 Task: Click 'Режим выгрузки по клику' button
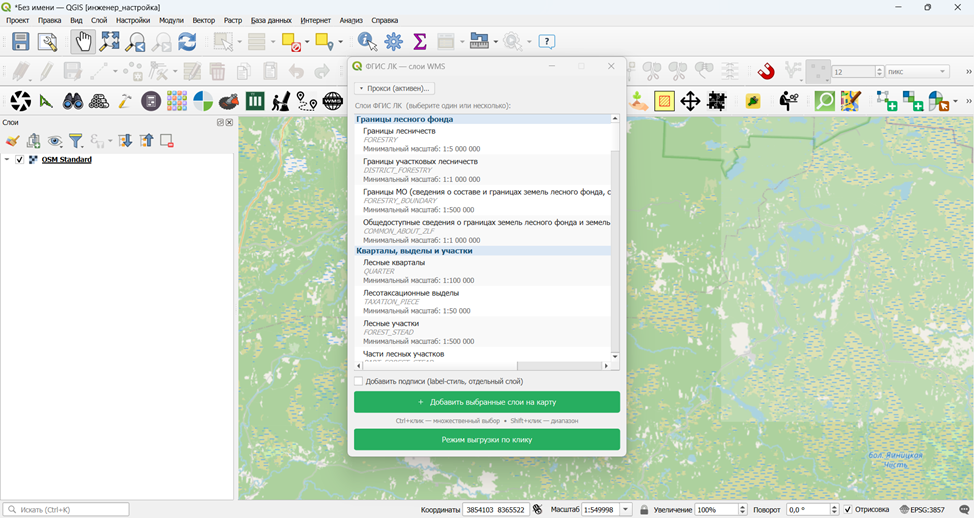coord(487,439)
